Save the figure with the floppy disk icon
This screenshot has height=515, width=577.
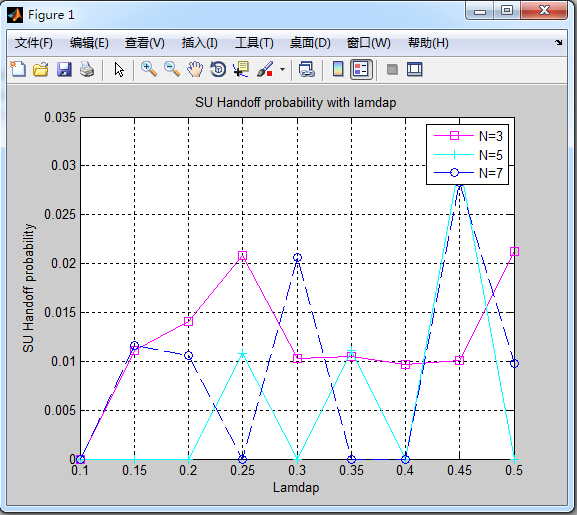coord(64,69)
